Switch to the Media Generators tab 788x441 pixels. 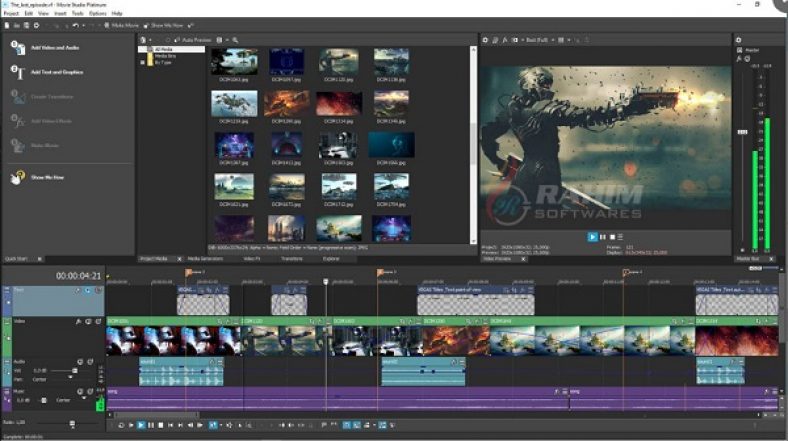[x=206, y=258]
